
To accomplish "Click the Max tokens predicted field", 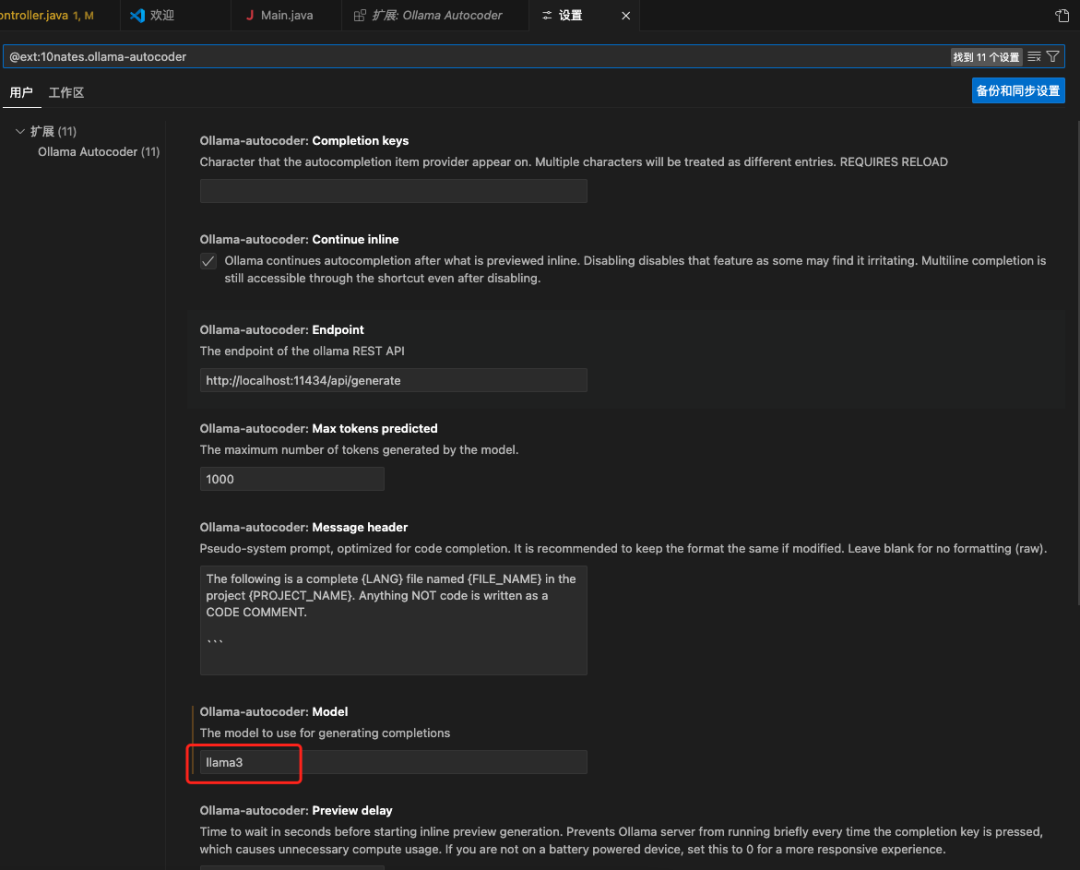I will pos(292,479).
